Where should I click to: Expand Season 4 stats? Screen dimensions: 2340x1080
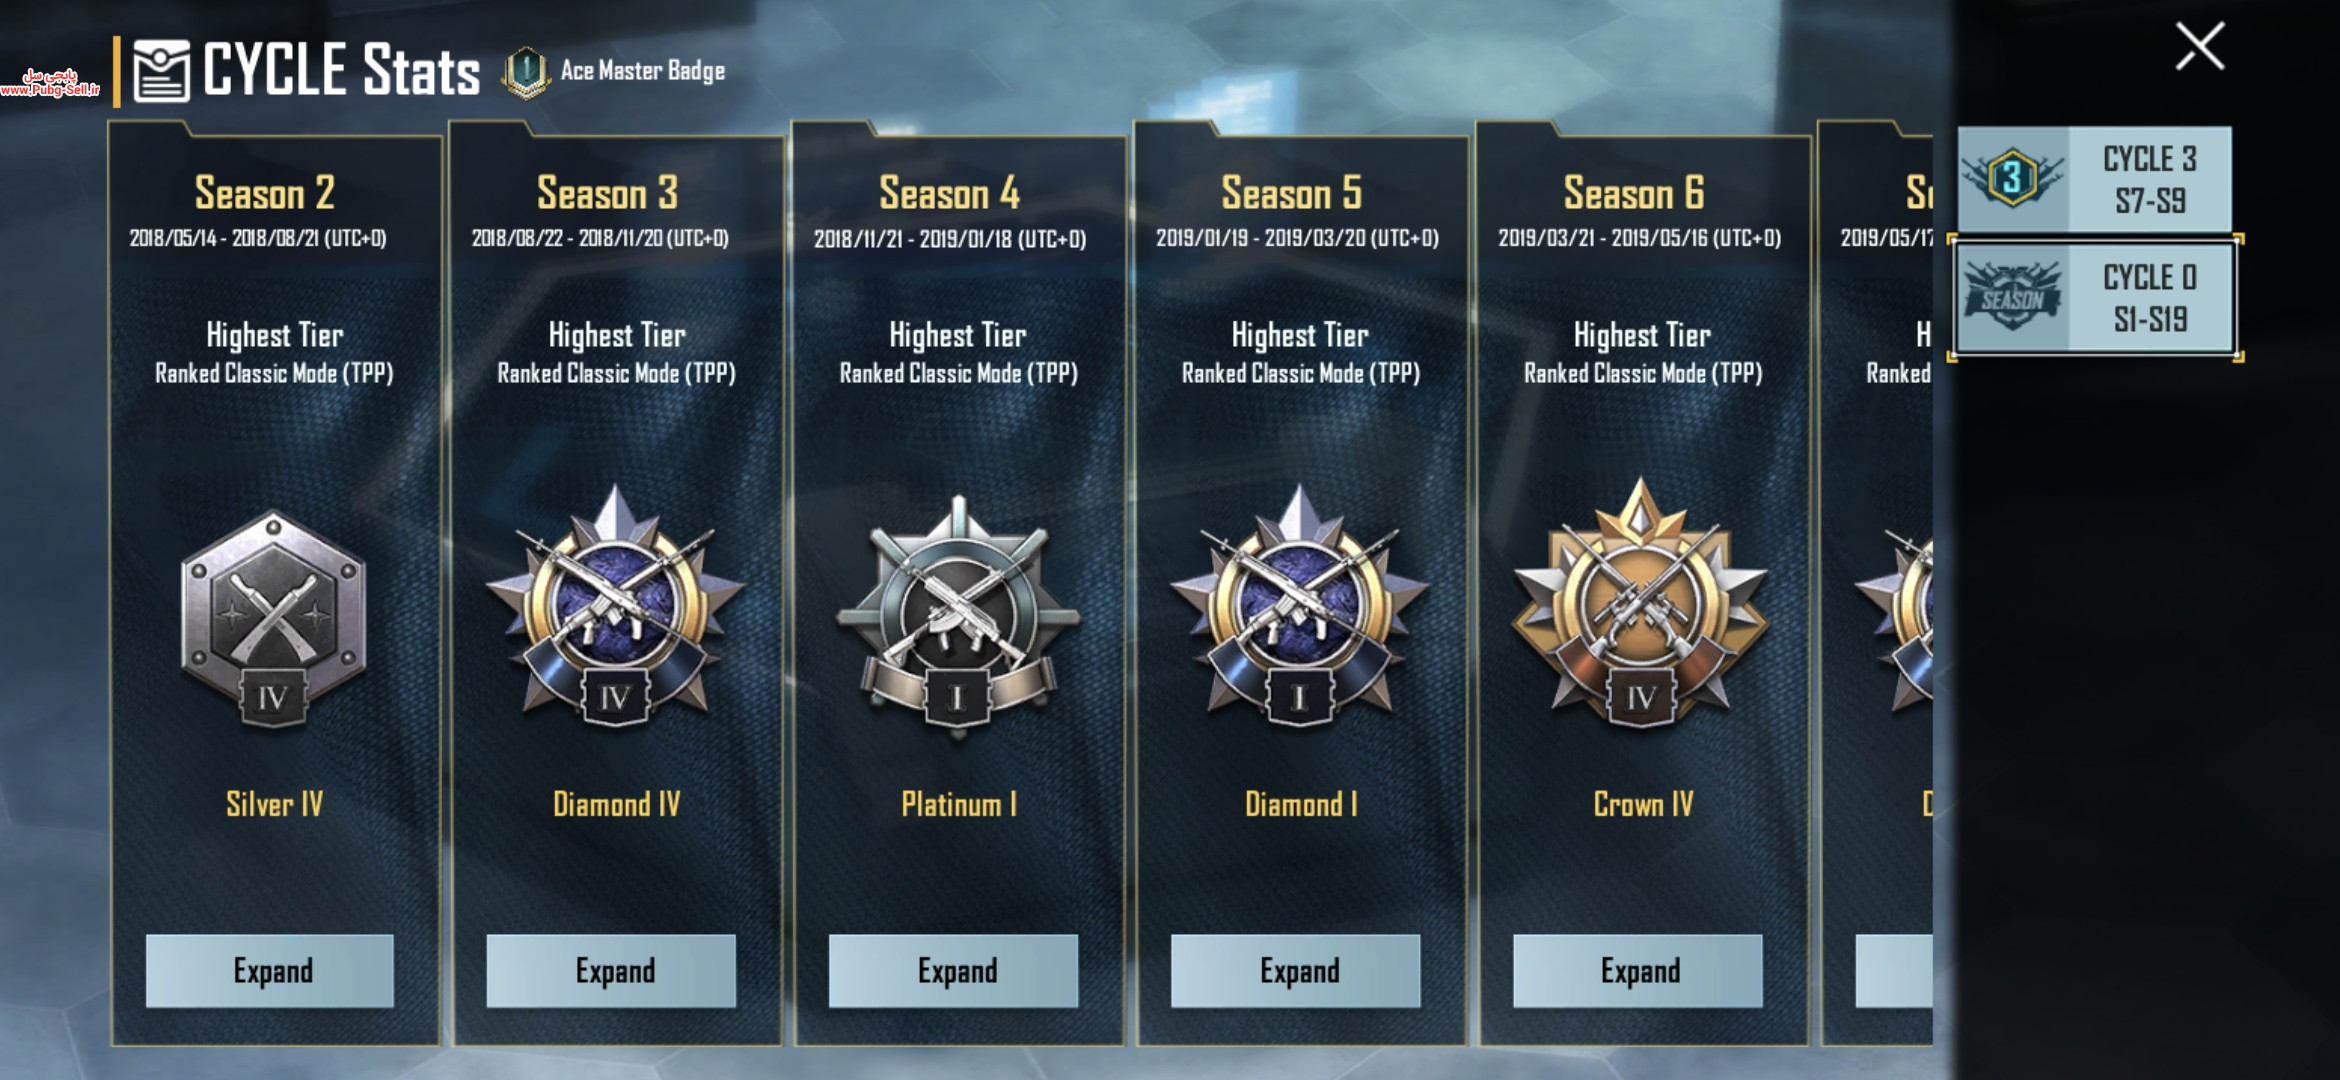[x=953, y=971]
